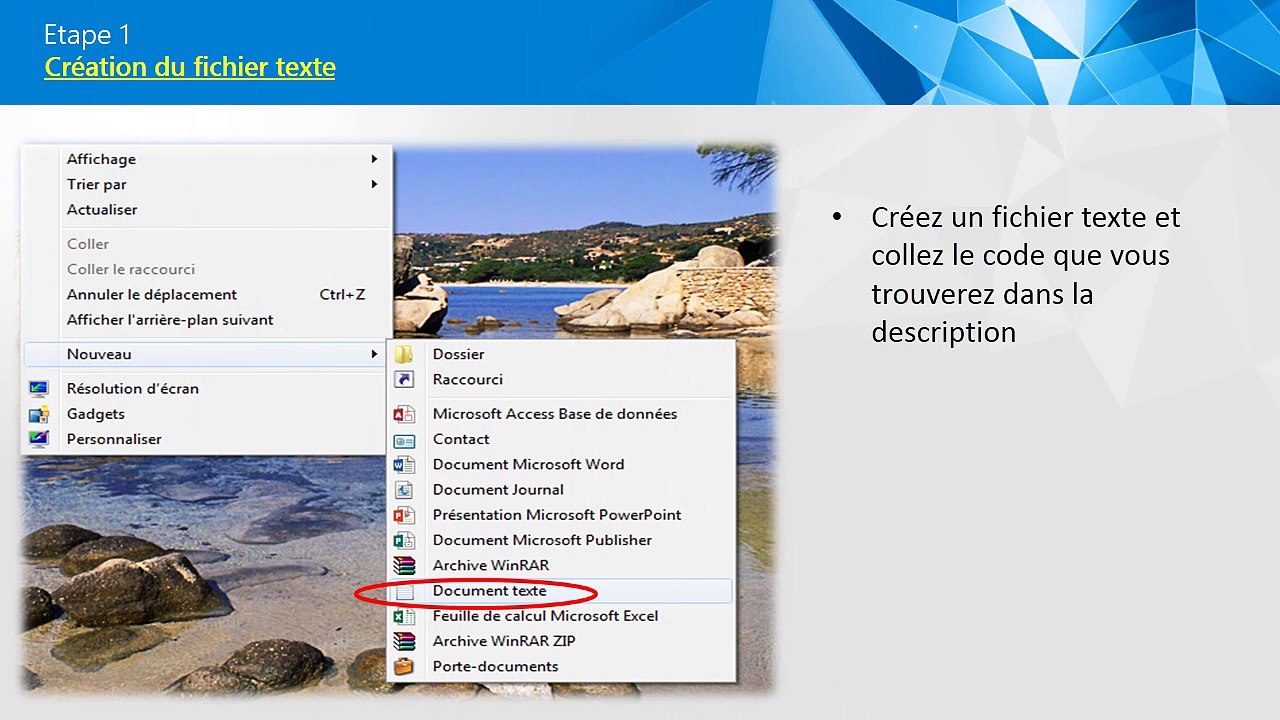Click the greyed Coller le raccourci entry
Image resolution: width=1280 pixels, height=720 pixels.
pos(206,269)
